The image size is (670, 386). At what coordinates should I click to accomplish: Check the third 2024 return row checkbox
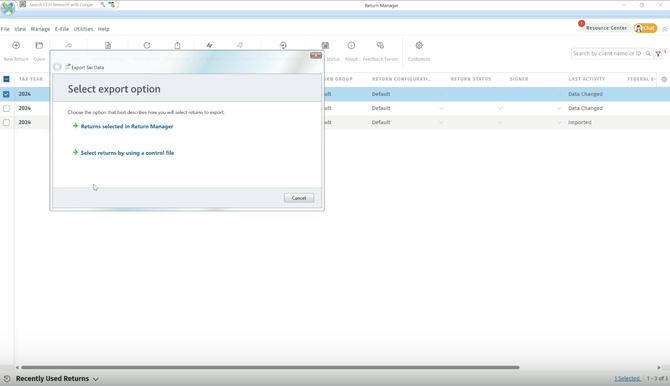click(6, 122)
